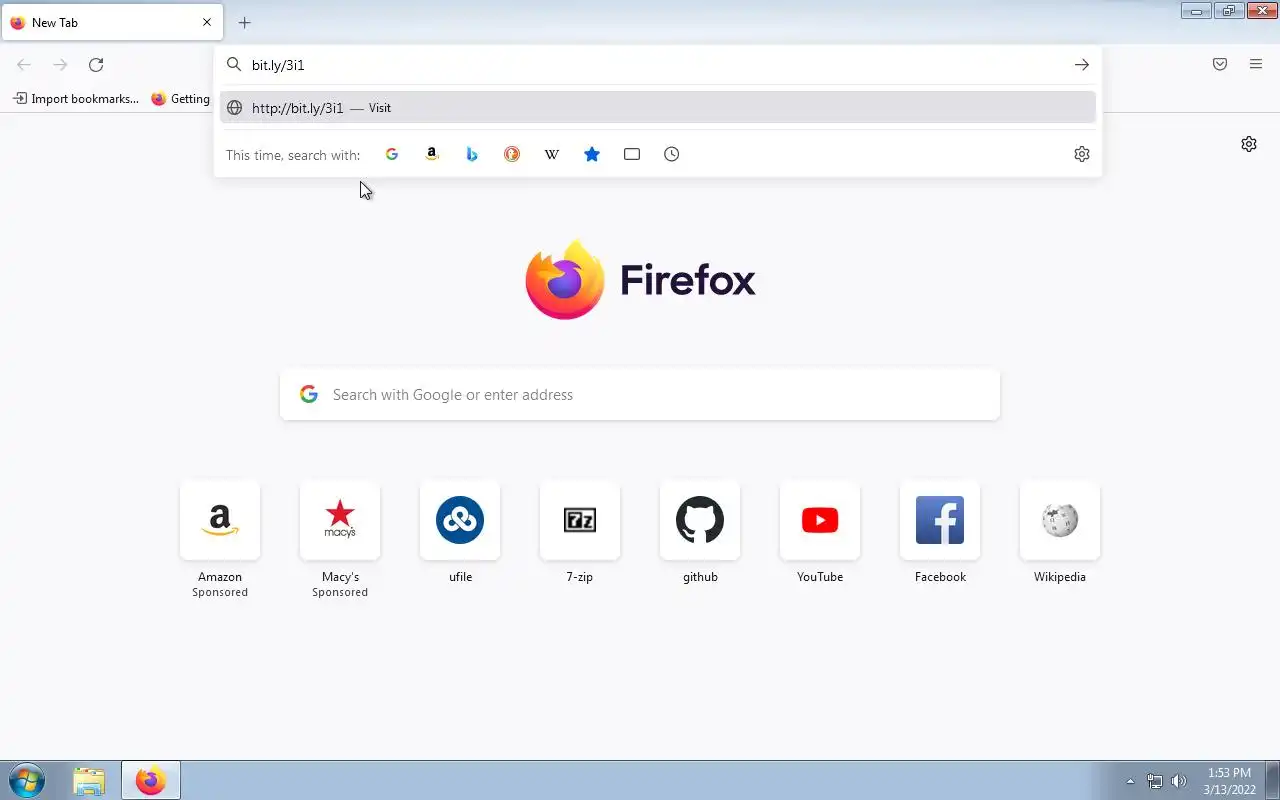This screenshot has width=1280, height=800.
Task: Search with Amazon one-off icon
Action: point(432,154)
